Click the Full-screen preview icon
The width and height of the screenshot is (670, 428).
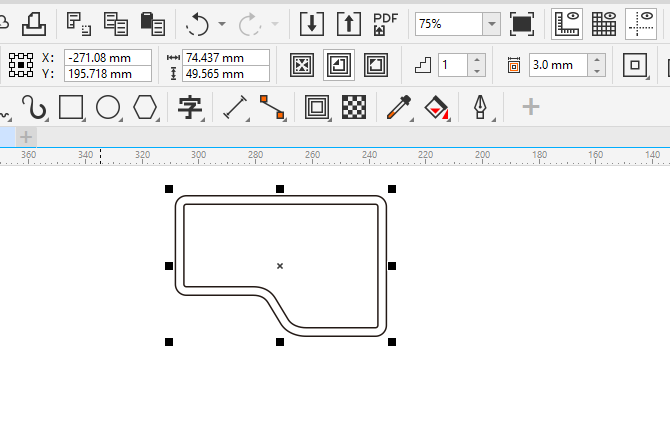pyautogui.click(x=522, y=24)
